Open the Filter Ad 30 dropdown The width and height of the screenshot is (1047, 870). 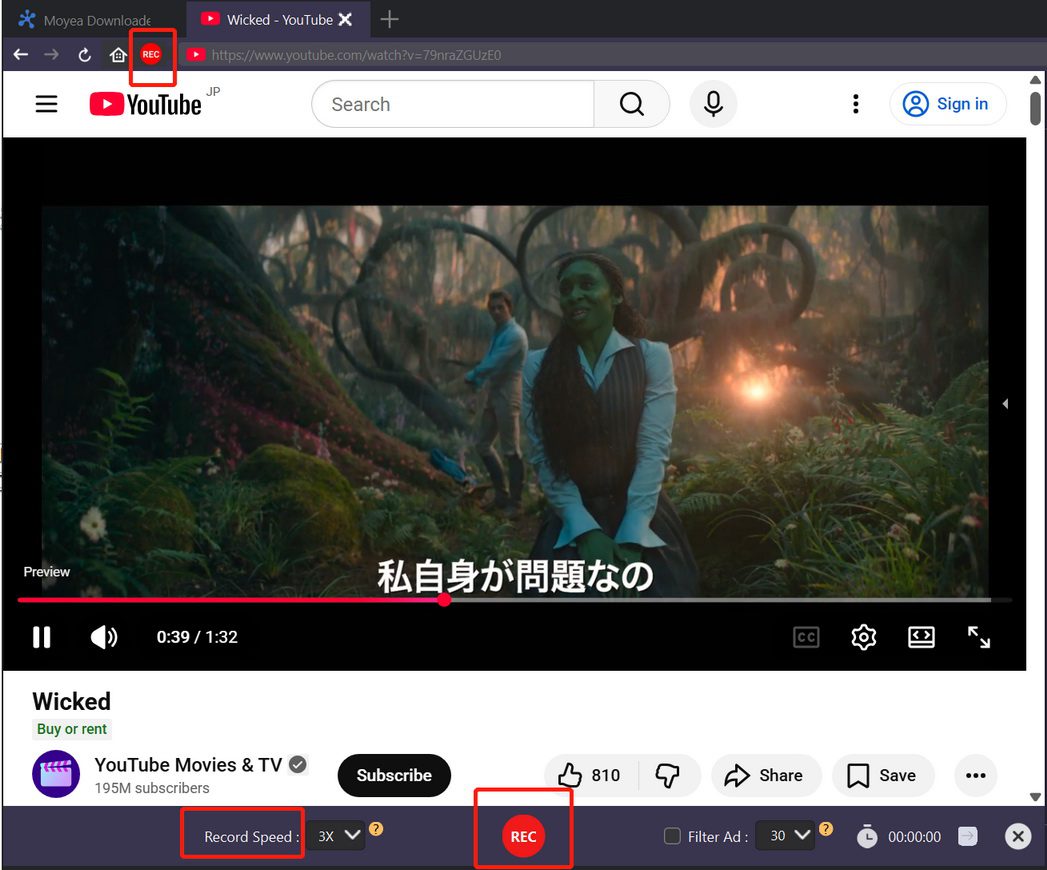tap(787, 836)
